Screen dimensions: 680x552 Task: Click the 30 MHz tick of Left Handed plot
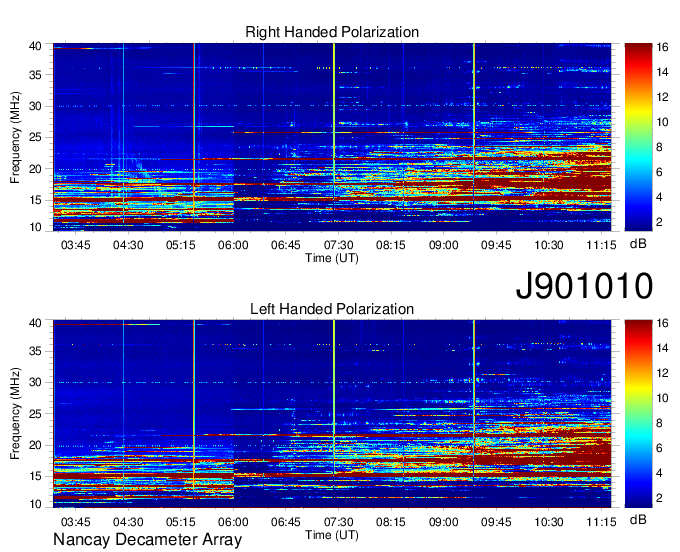click(x=35, y=382)
